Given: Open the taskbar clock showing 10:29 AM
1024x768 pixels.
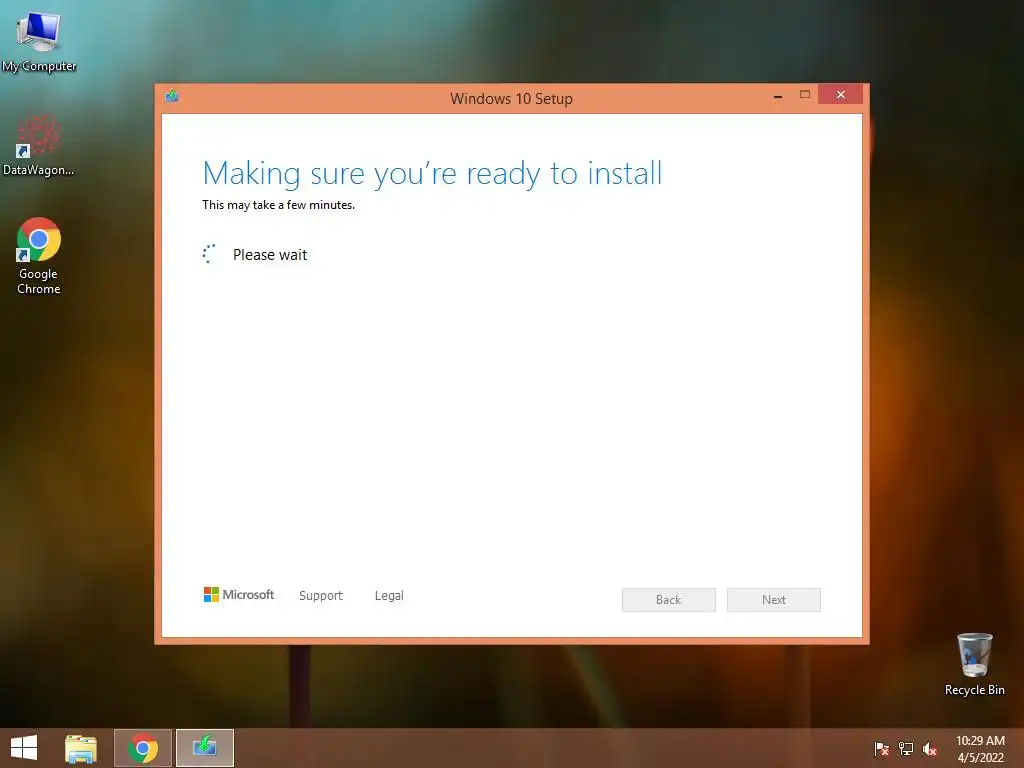Looking at the screenshot, I should (980, 748).
